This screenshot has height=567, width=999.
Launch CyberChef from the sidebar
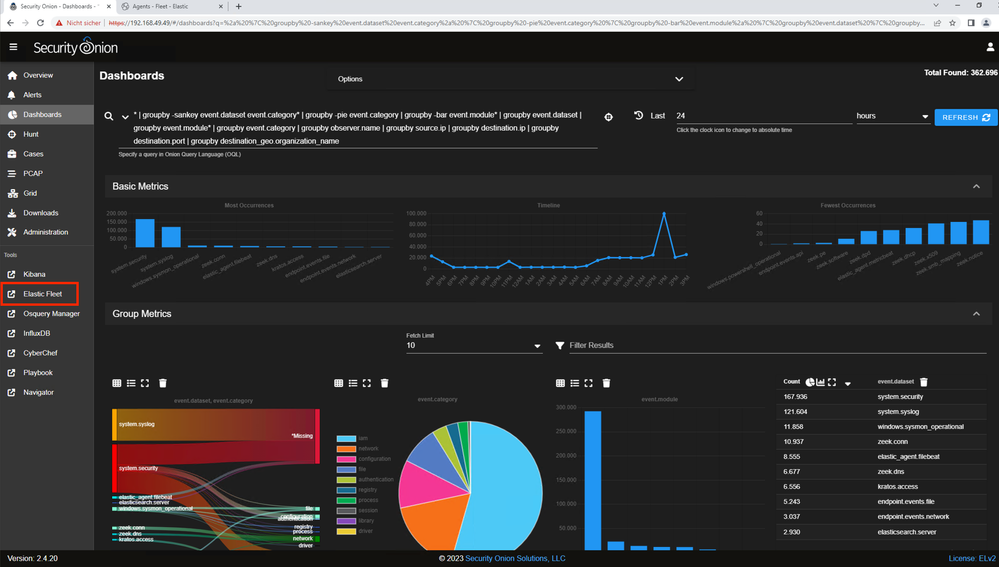(47, 353)
